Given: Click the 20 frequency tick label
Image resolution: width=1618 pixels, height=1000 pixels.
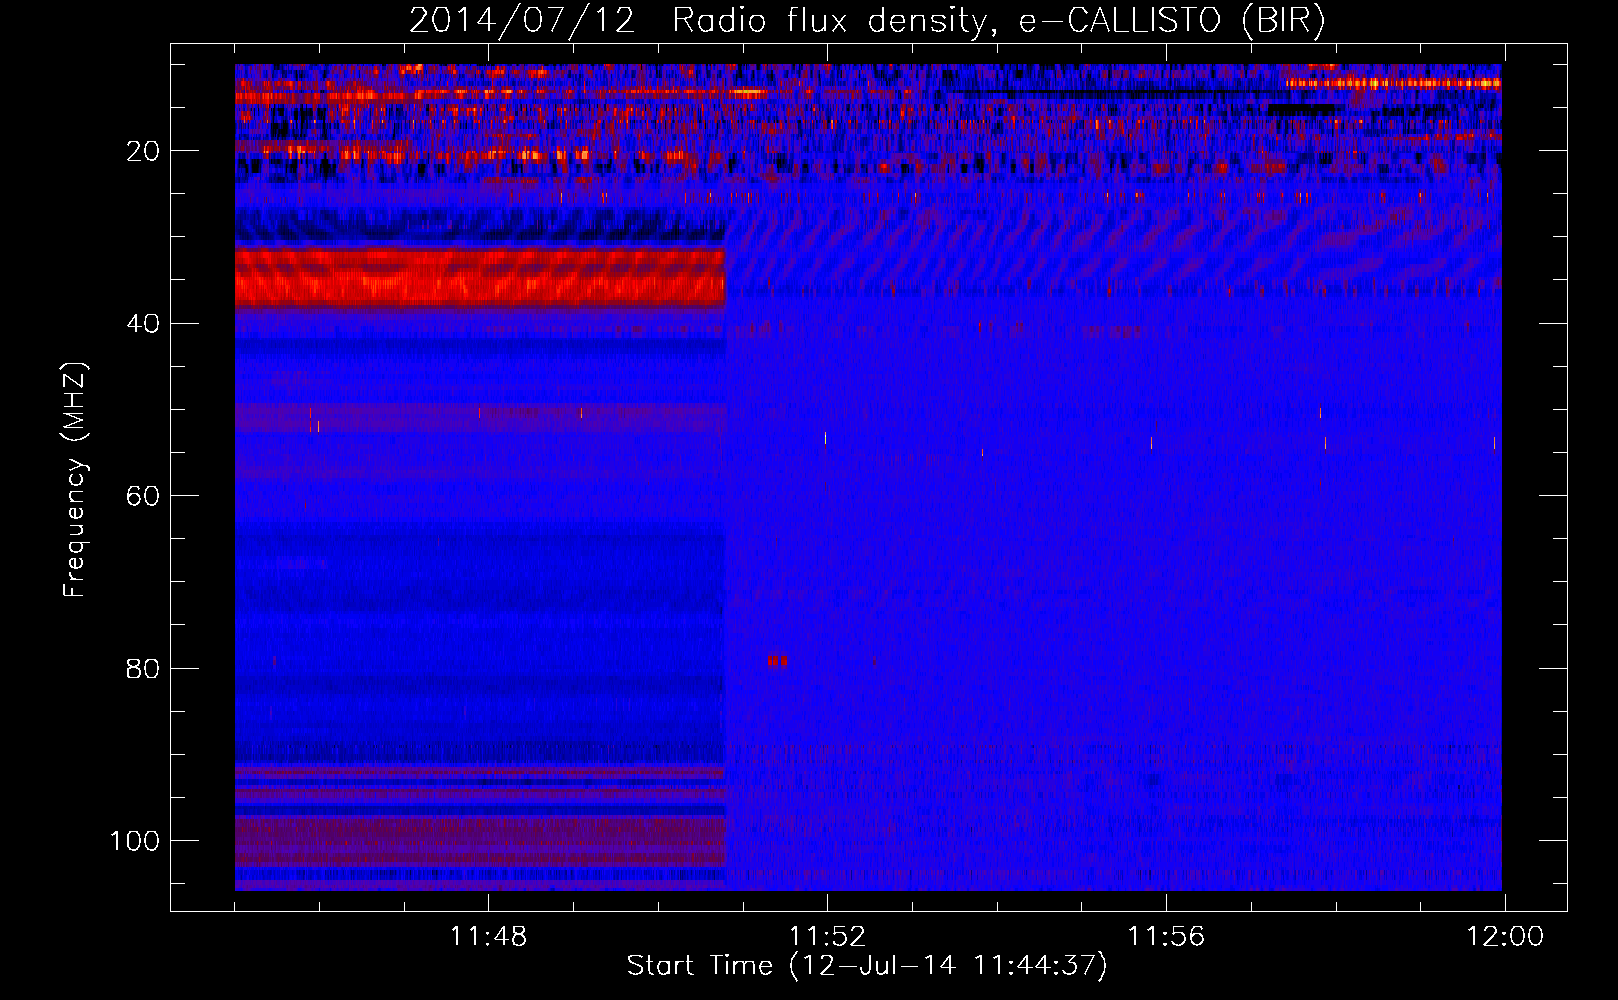Looking at the screenshot, I should click(144, 151).
